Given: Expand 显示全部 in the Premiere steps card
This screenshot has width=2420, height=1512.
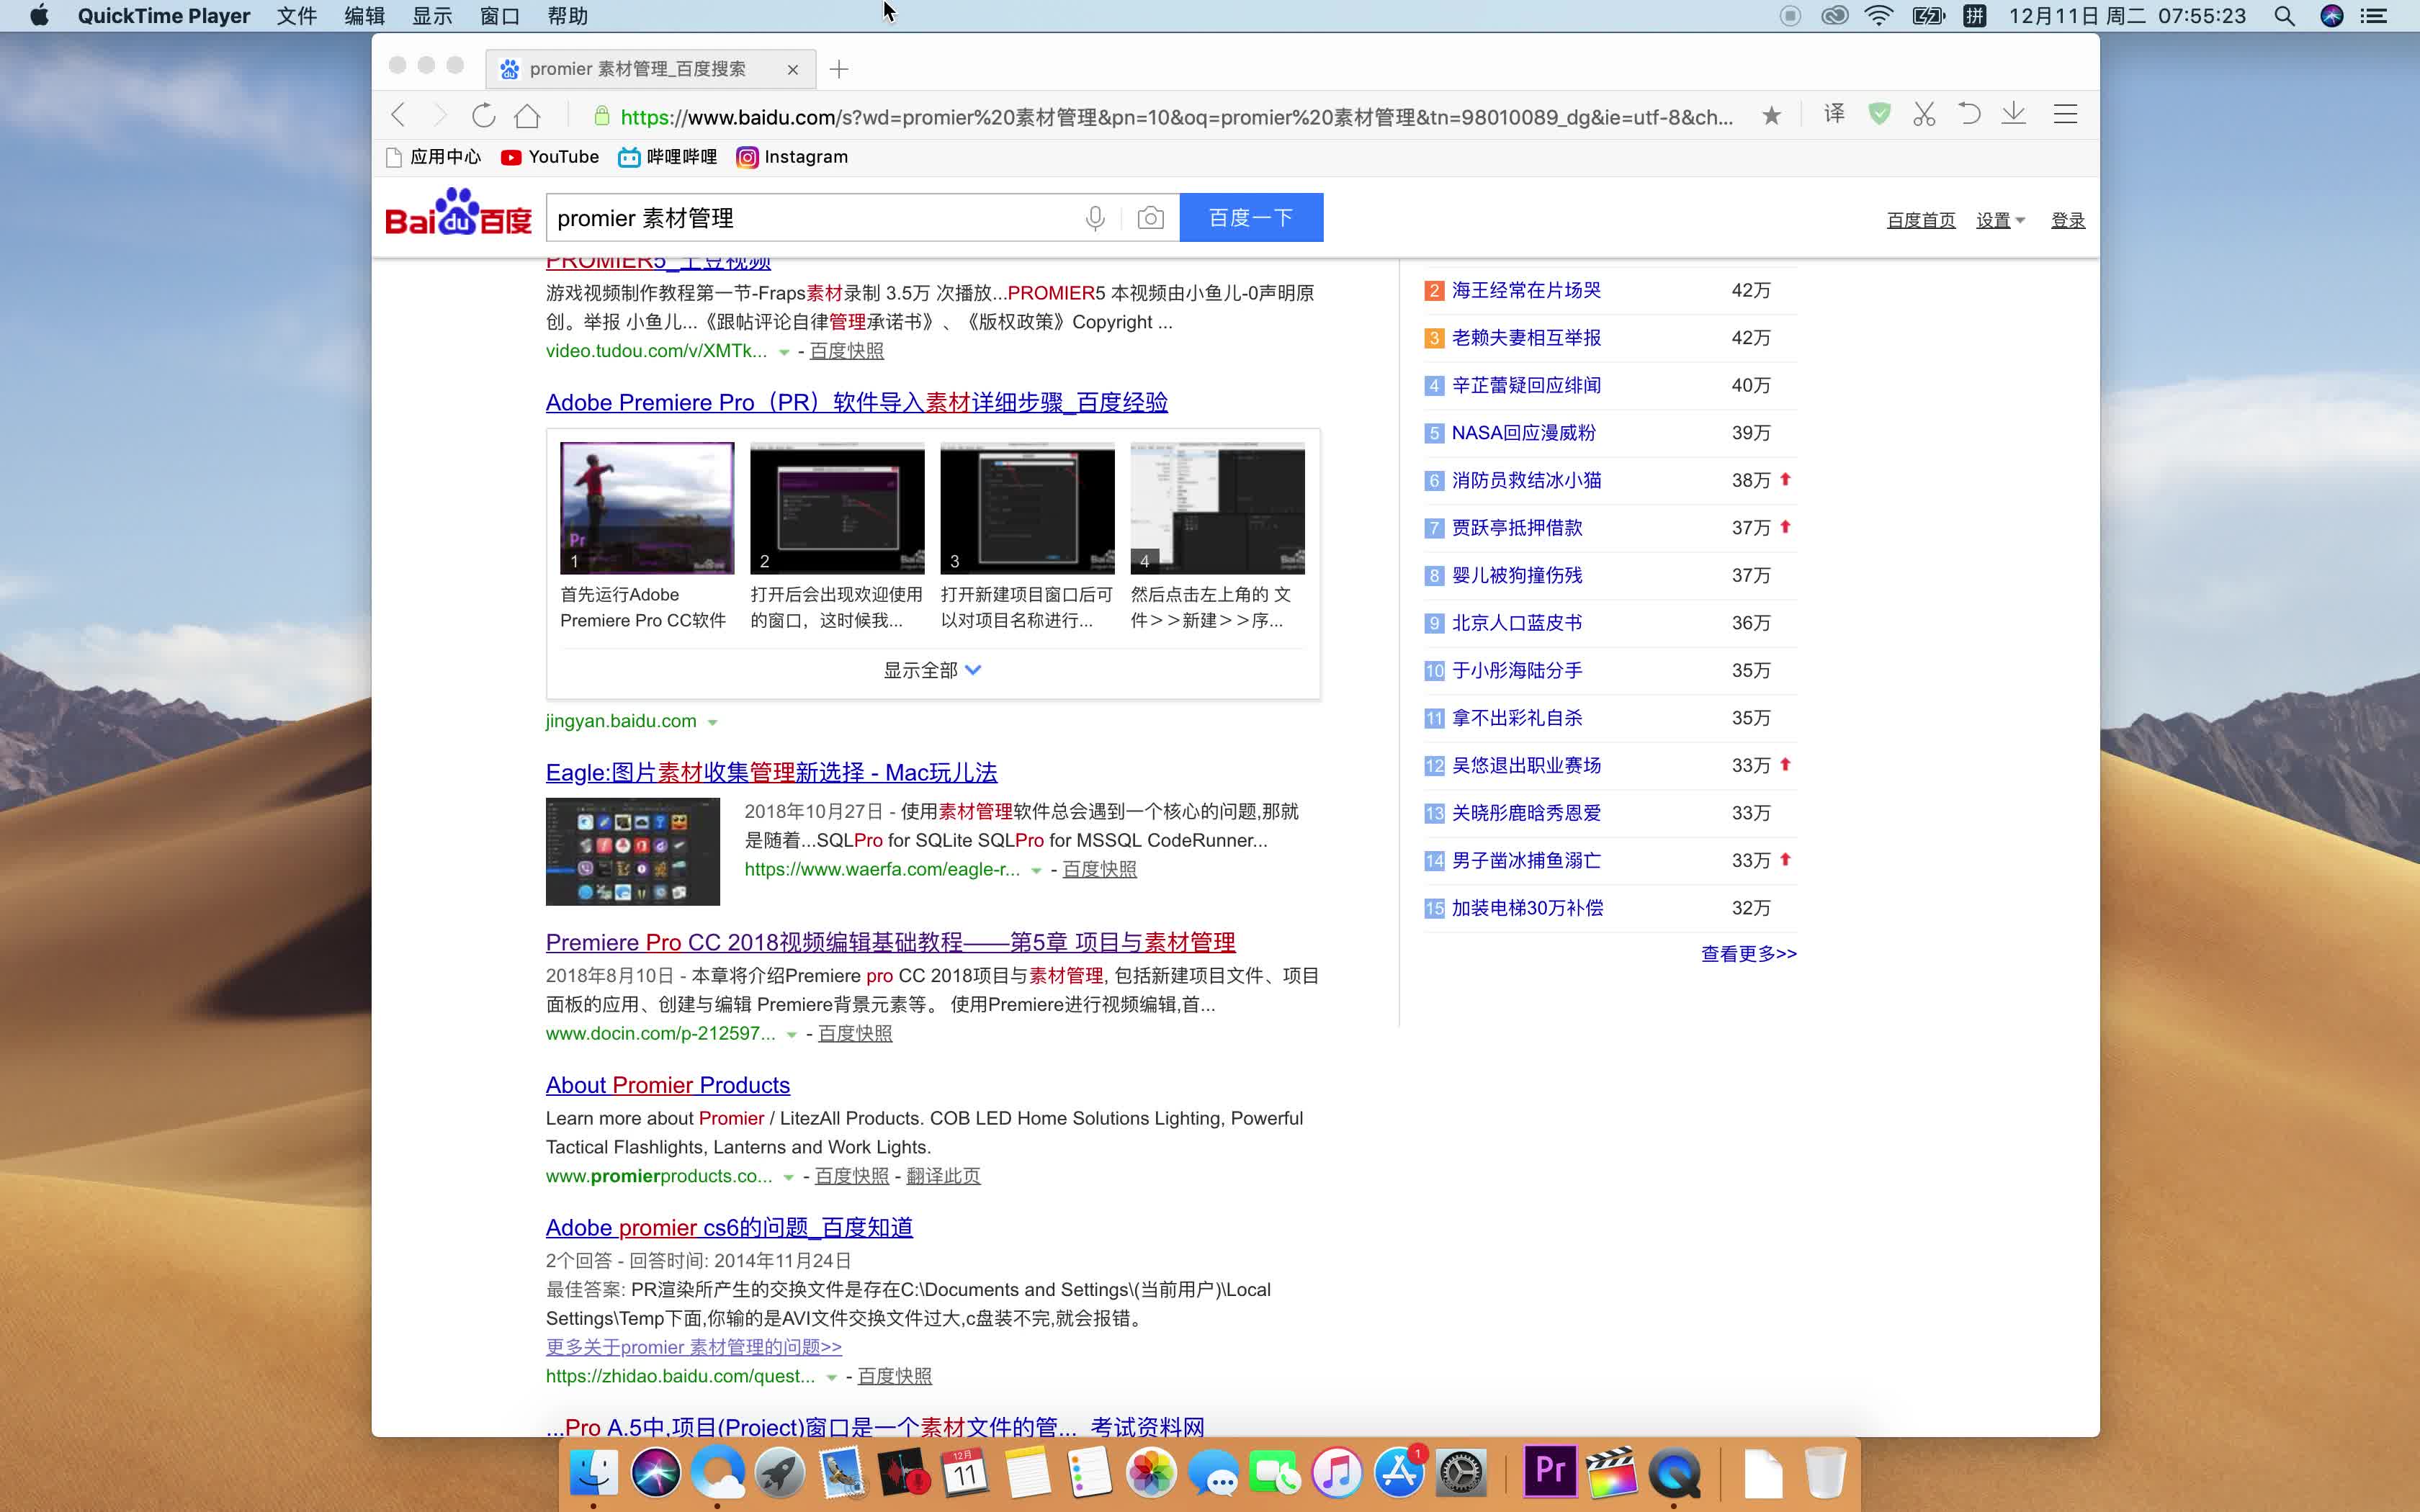Looking at the screenshot, I should coord(932,670).
